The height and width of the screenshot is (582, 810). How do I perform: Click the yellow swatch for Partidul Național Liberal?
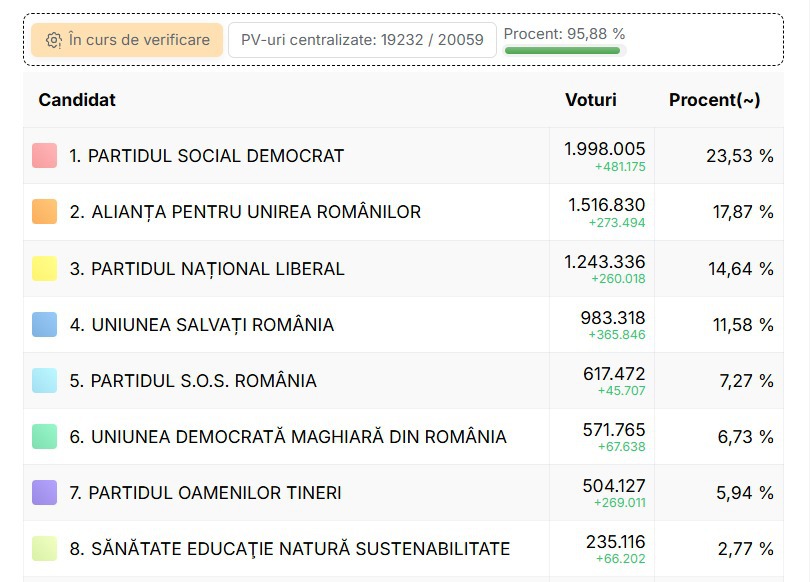(45, 268)
